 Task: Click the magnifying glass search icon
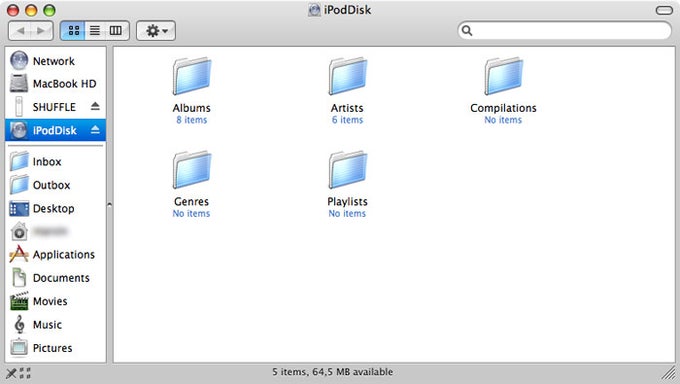point(467,30)
